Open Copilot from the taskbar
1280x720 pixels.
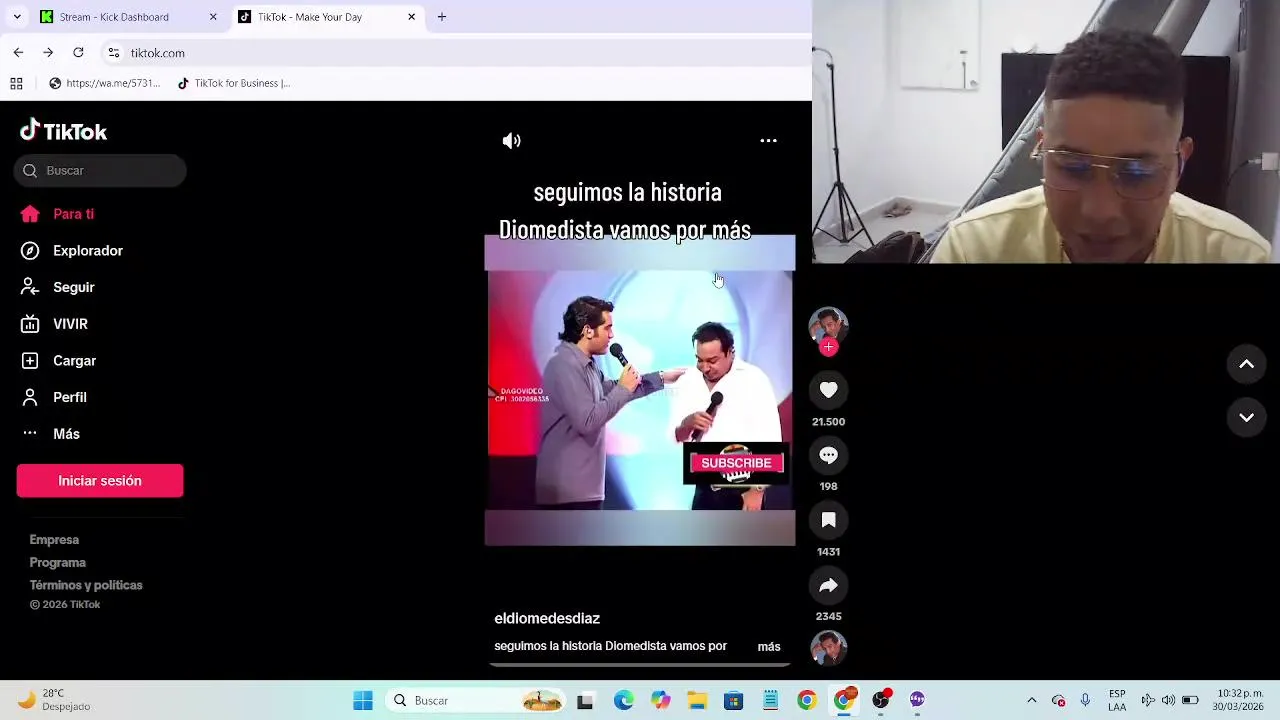click(660, 701)
